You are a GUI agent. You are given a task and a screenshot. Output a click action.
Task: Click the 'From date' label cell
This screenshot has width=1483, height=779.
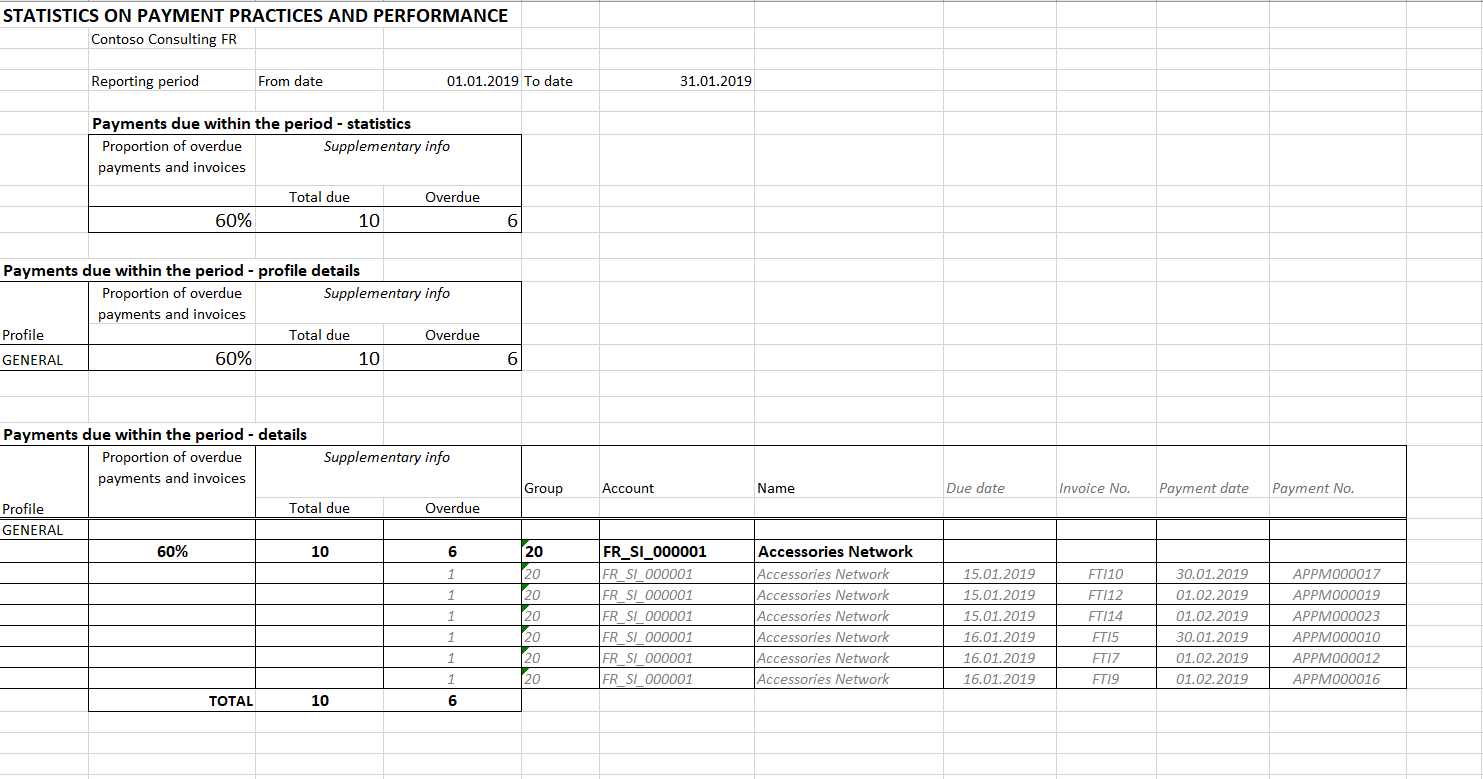click(x=290, y=81)
